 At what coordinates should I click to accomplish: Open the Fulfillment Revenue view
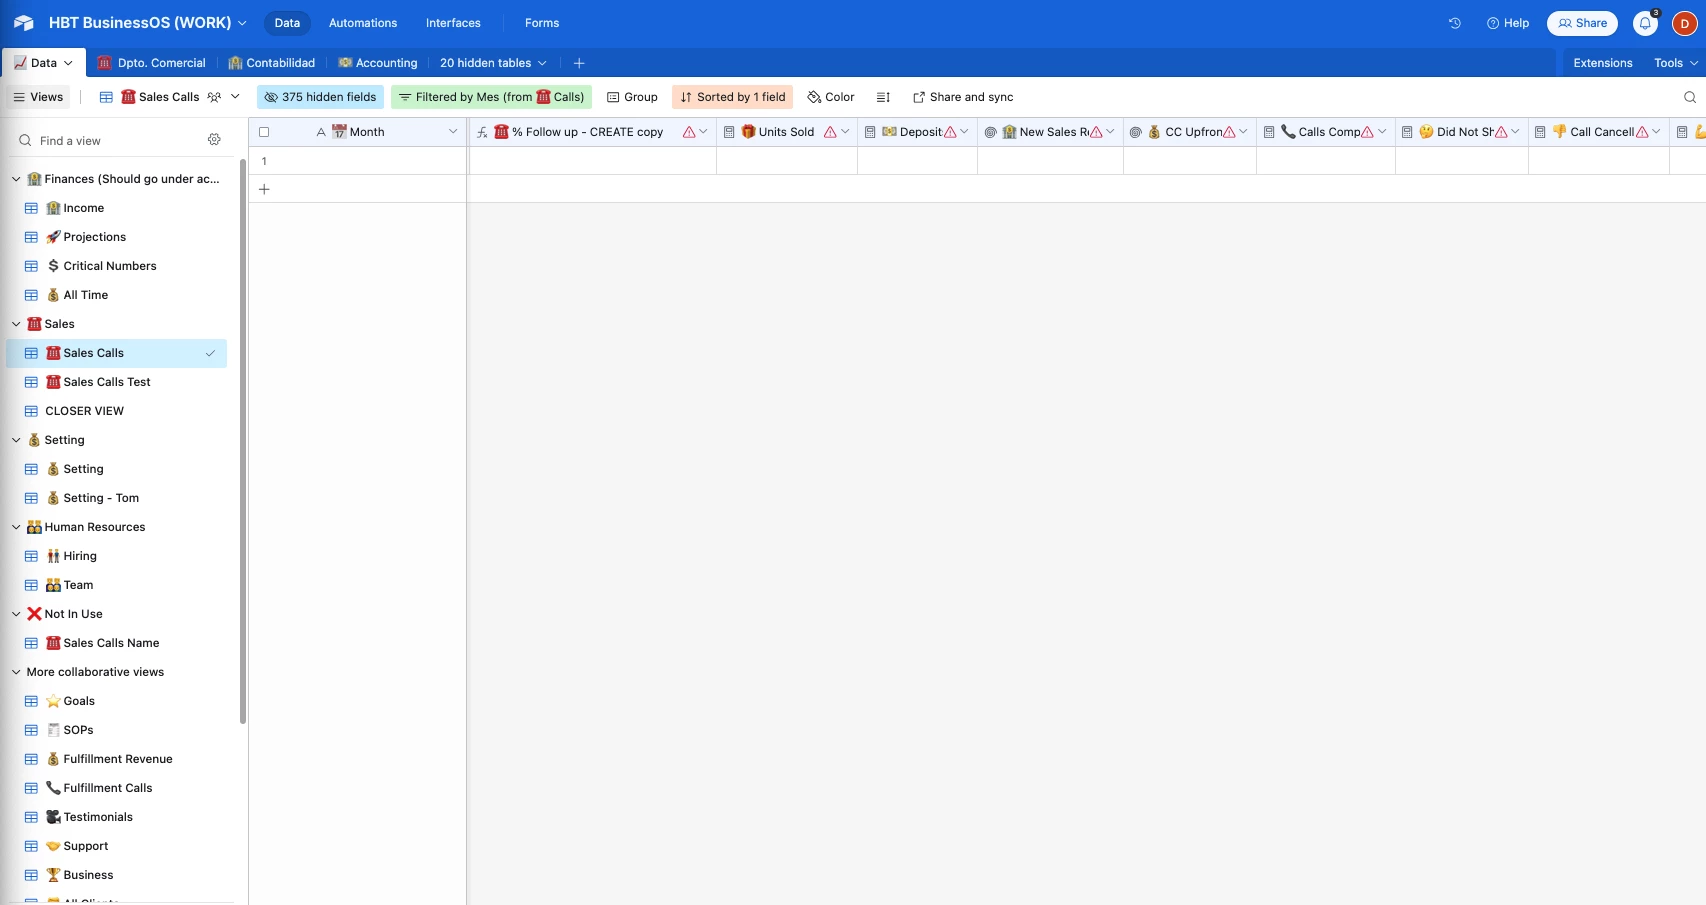pos(116,759)
